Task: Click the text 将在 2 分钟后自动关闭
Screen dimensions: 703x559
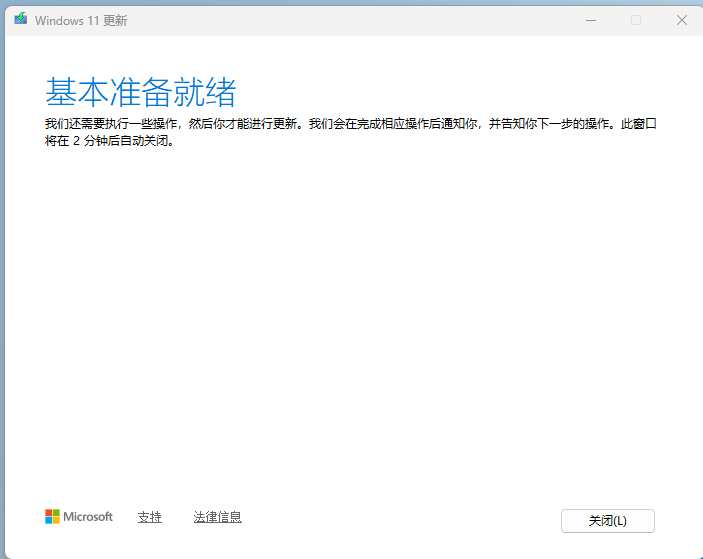Action: point(109,141)
